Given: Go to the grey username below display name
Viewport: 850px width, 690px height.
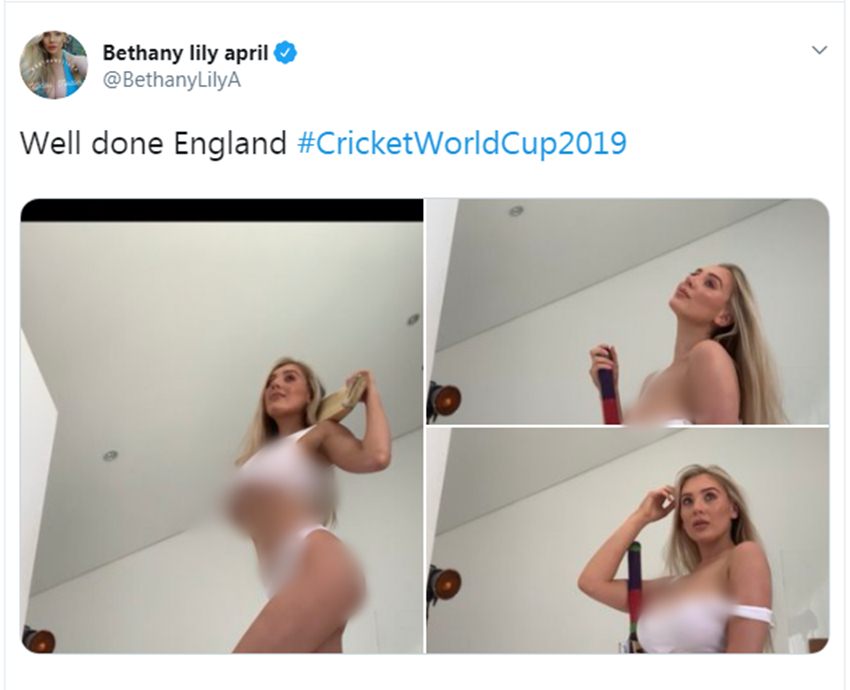Looking at the screenshot, I should 172,81.
